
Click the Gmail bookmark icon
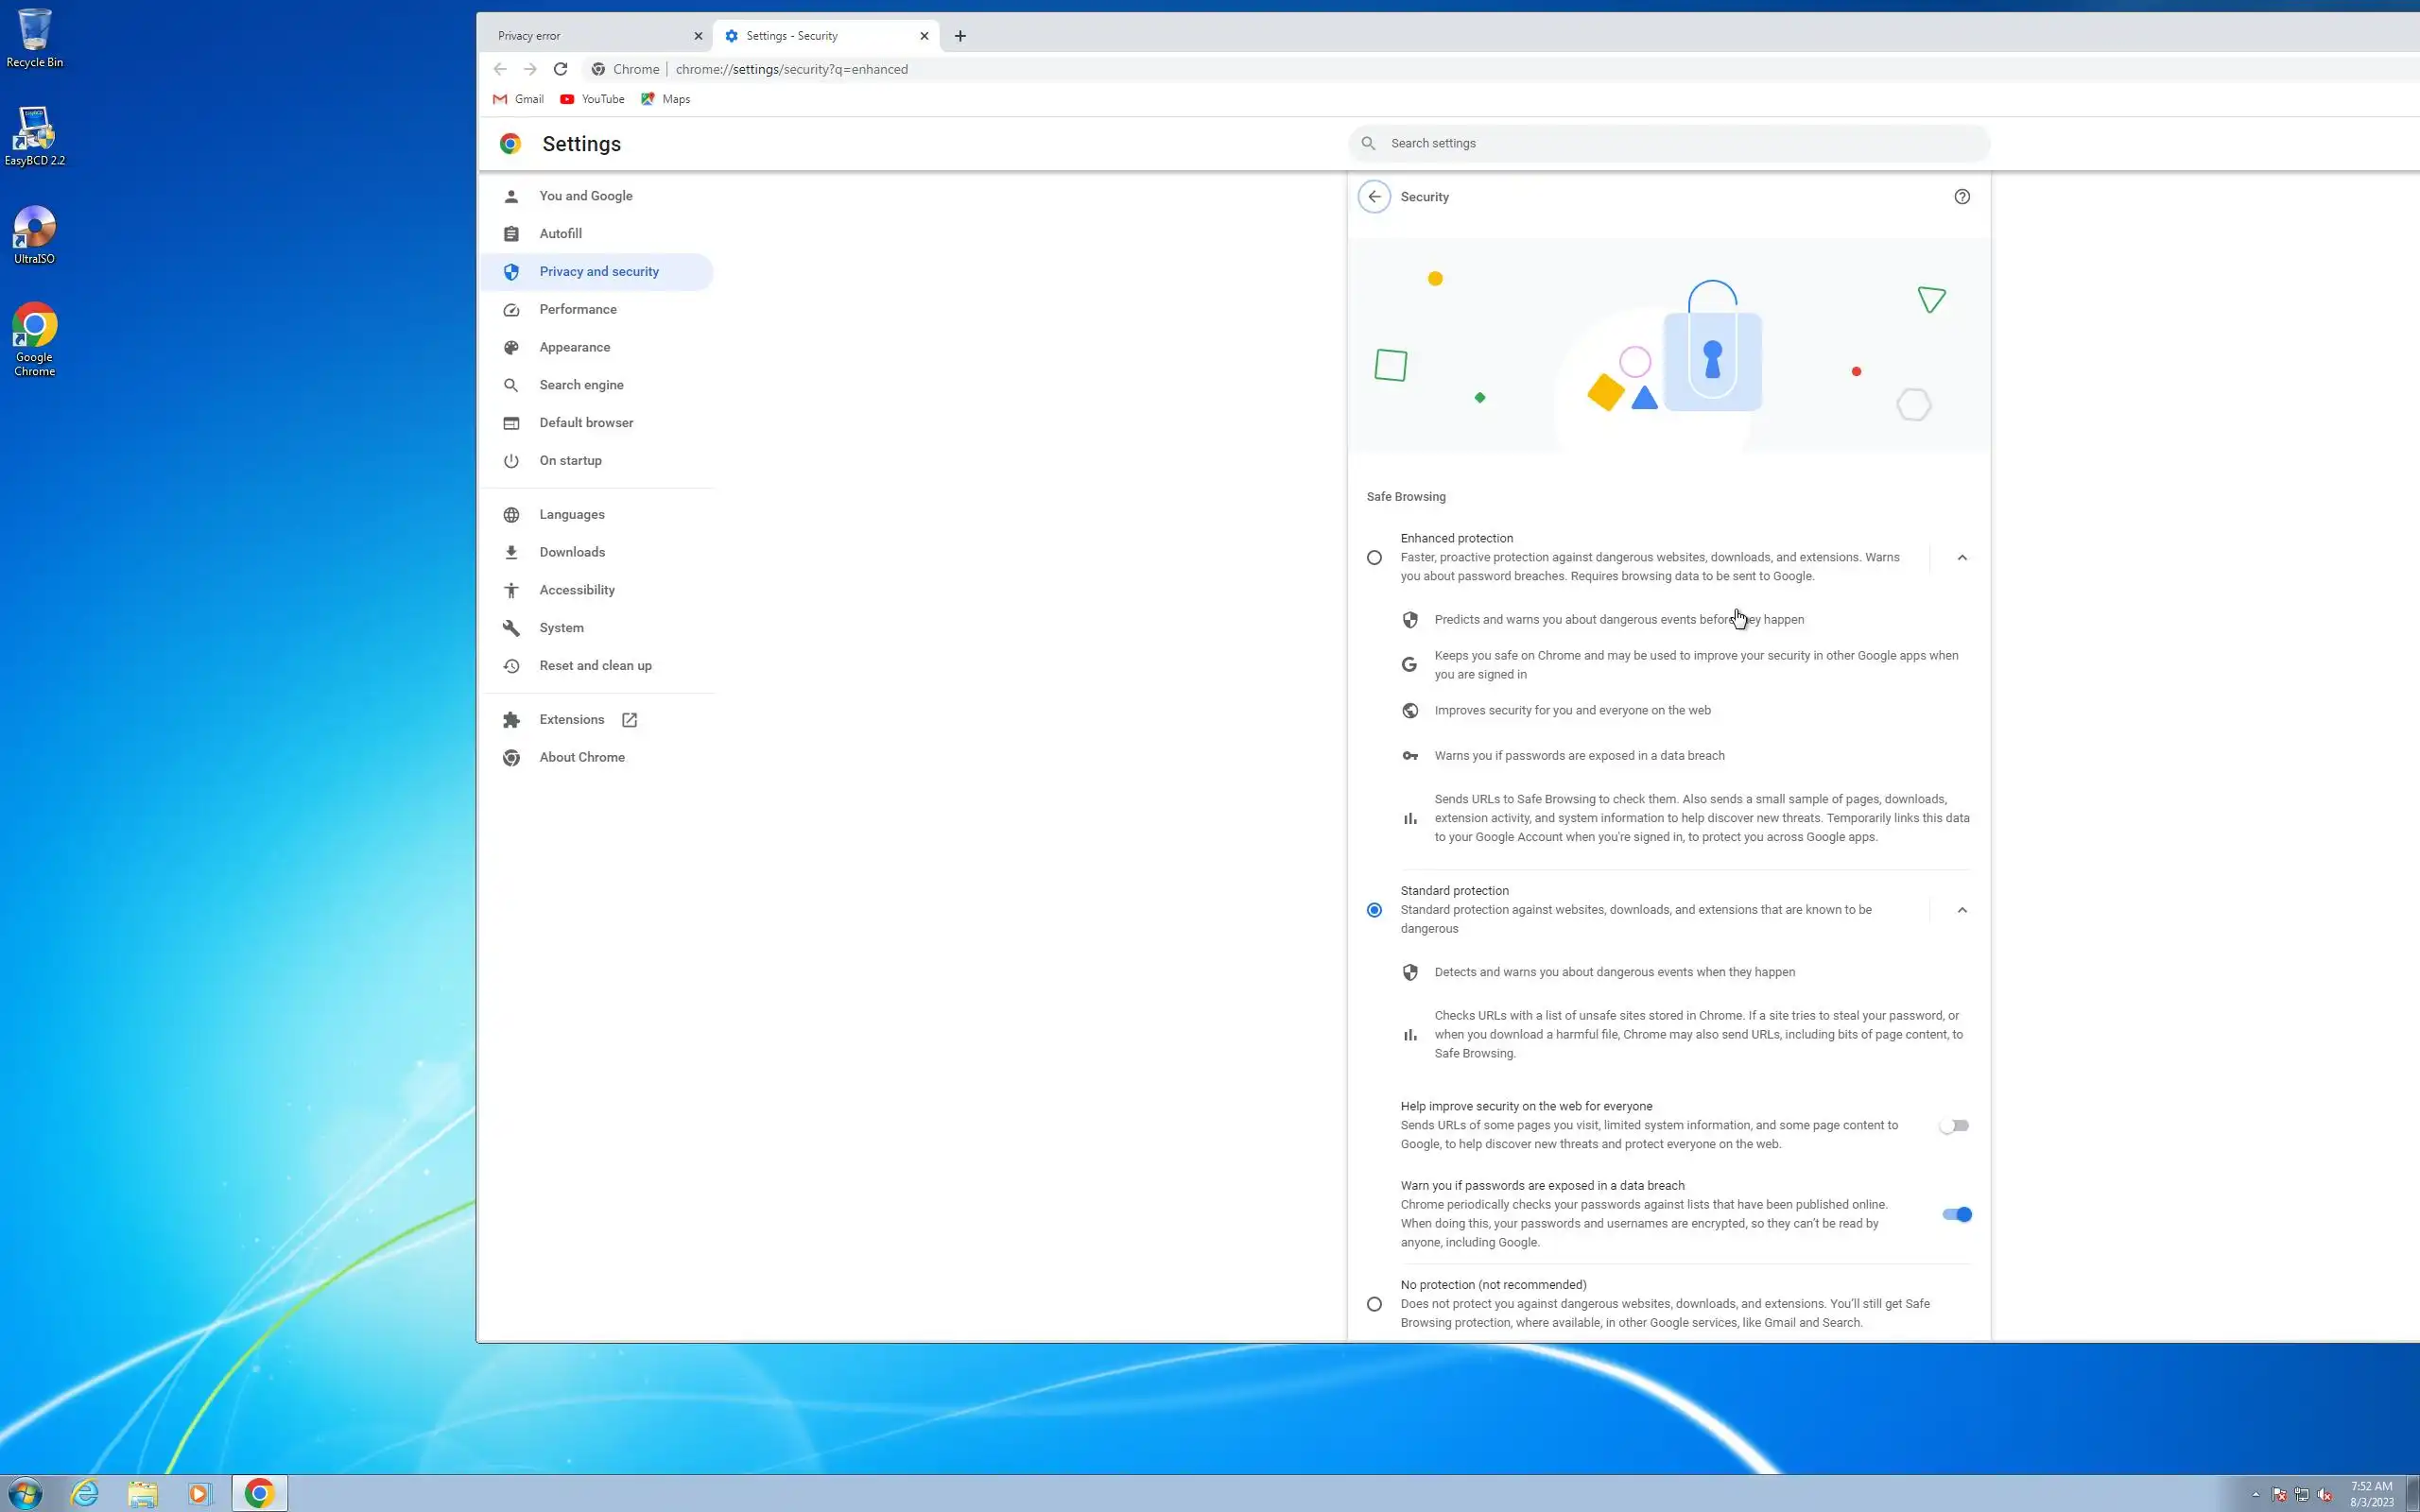(x=500, y=99)
